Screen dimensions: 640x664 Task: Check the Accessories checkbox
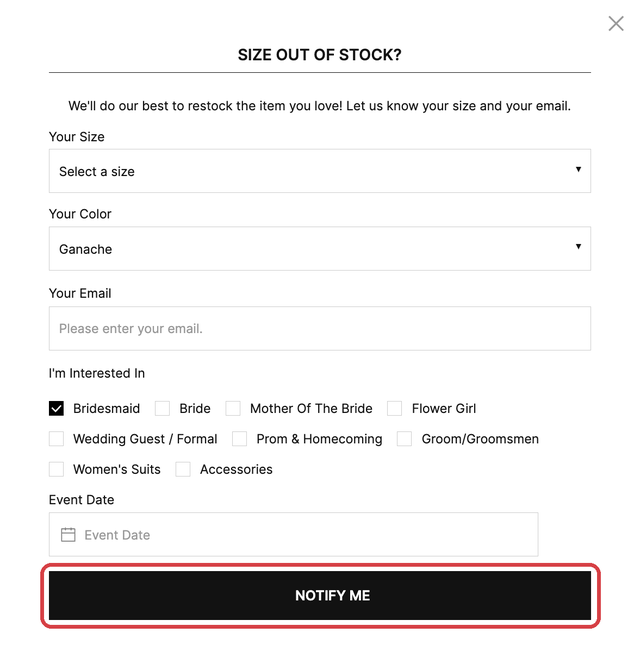[183, 470]
